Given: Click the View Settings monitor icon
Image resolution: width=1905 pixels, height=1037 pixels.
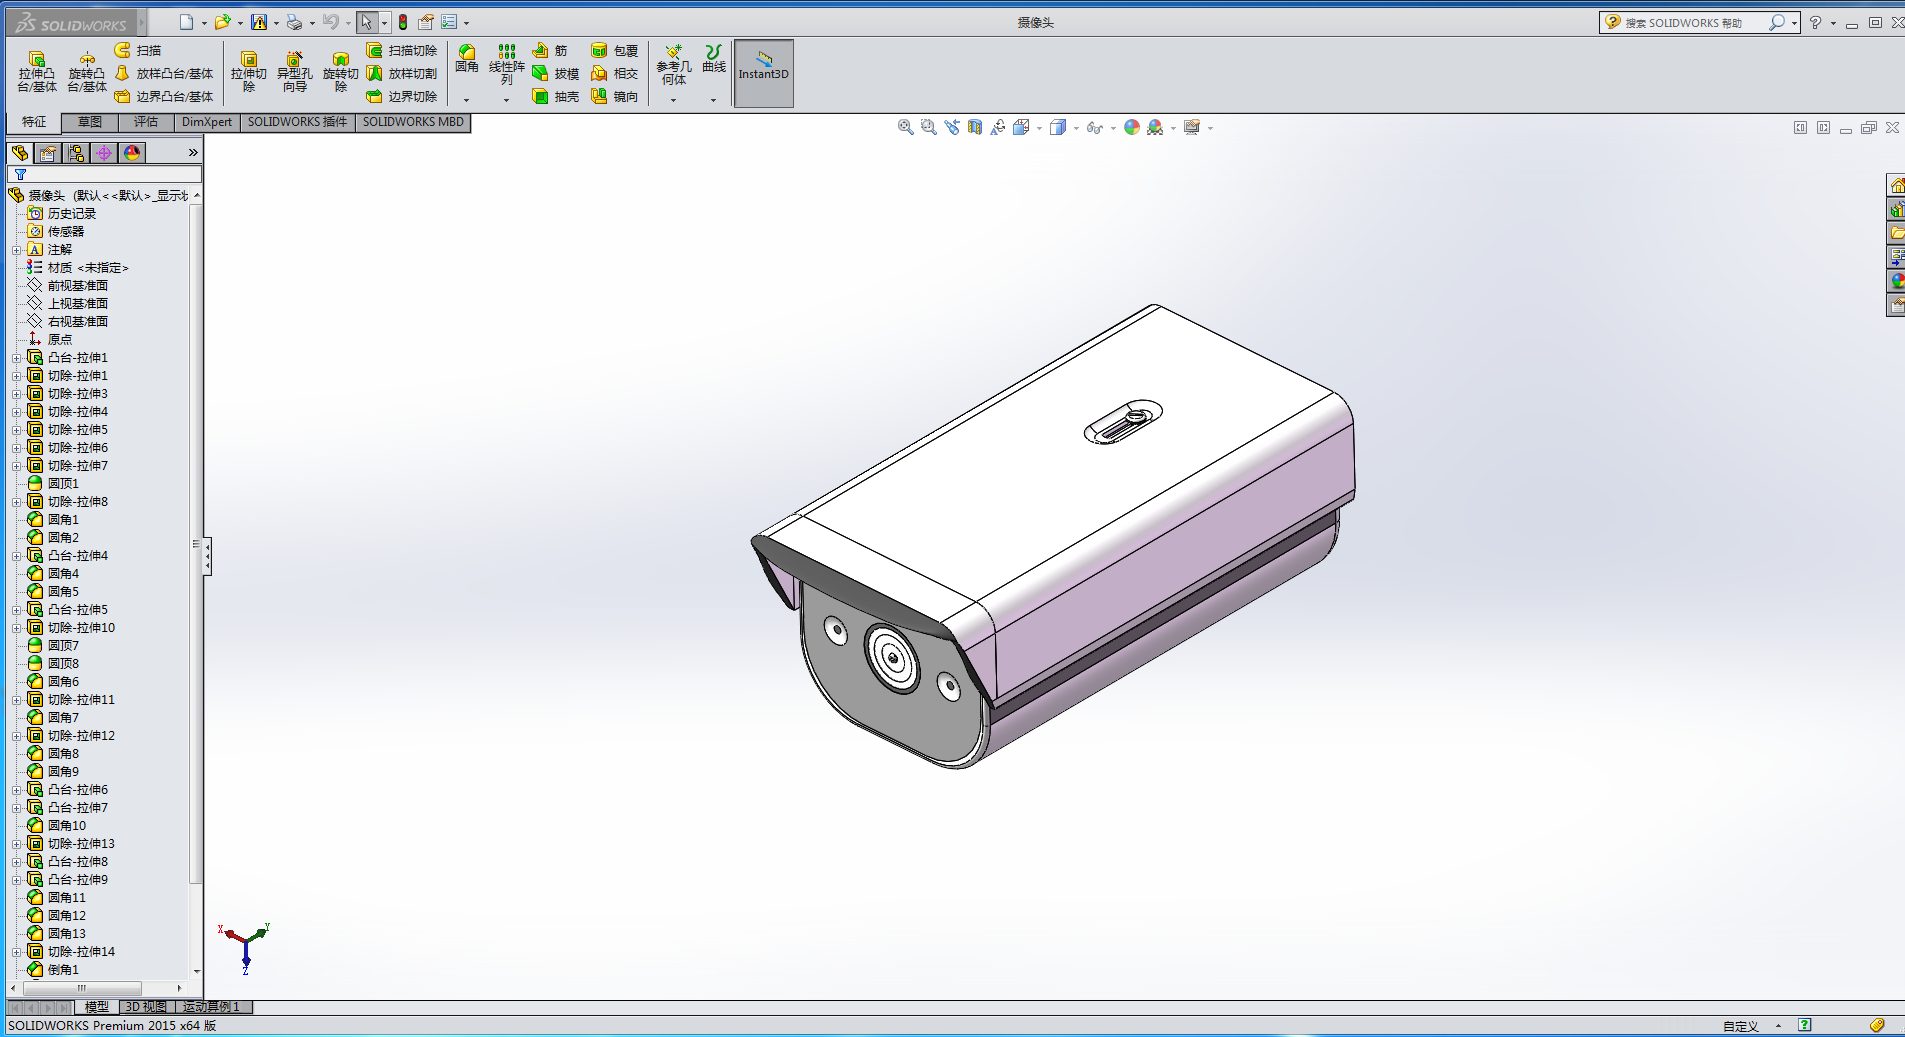Looking at the screenshot, I should point(1192,127).
